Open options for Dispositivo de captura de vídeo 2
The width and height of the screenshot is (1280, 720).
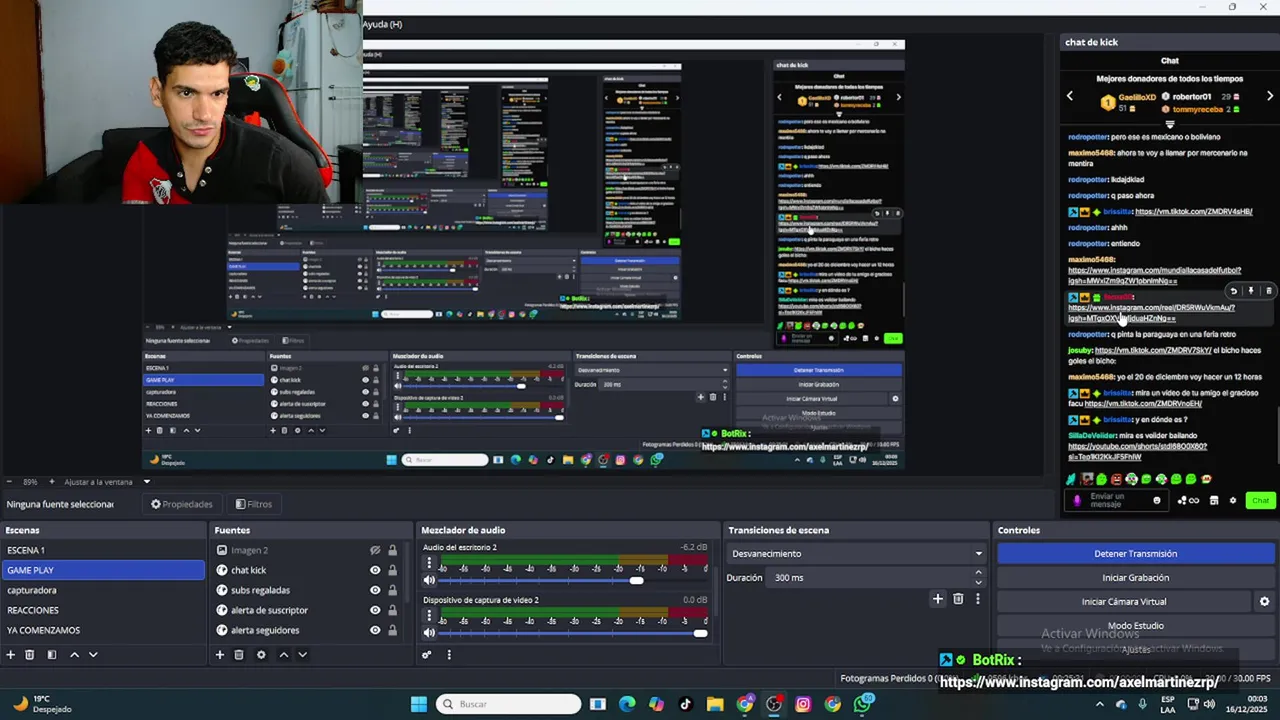click(x=429, y=617)
